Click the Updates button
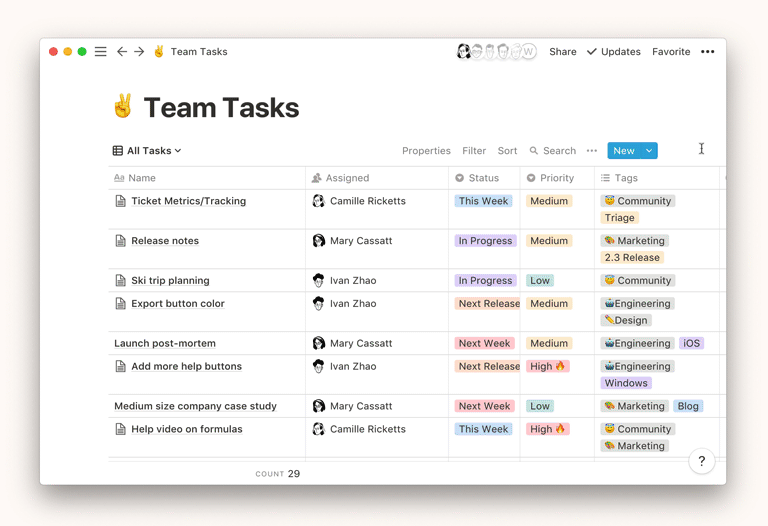This screenshot has height=526, width=768. pos(613,52)
